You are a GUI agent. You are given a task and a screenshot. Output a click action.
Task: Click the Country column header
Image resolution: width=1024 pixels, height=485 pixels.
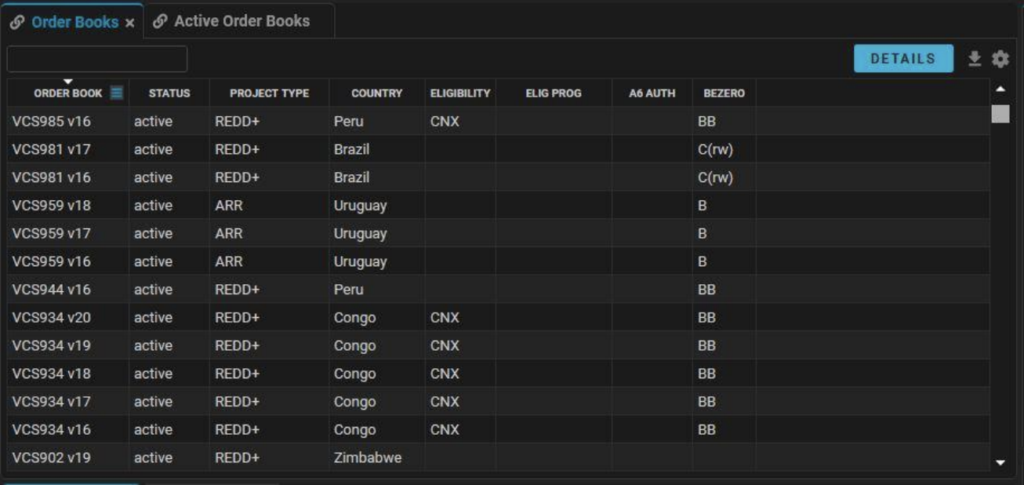point(377,93)
